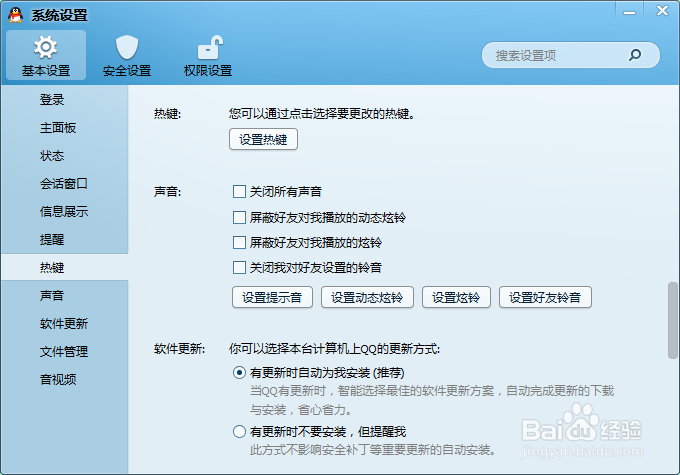Click the 软件更新: section label

[180, 349]
